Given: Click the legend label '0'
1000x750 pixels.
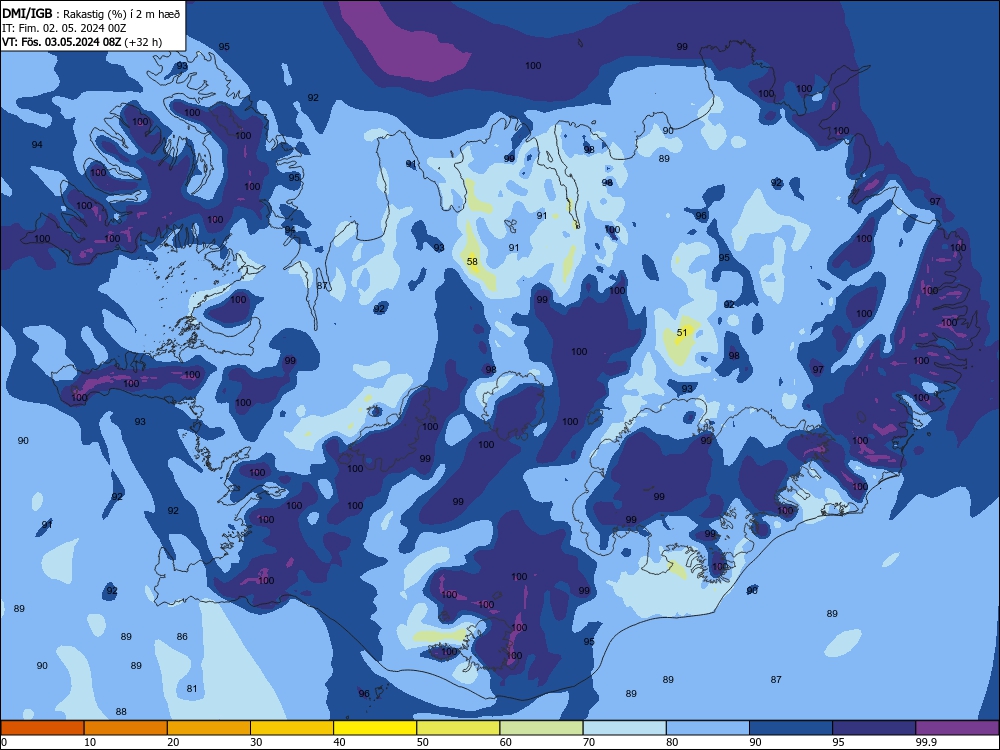Looking at the screenshot, I should click(4, 742).
